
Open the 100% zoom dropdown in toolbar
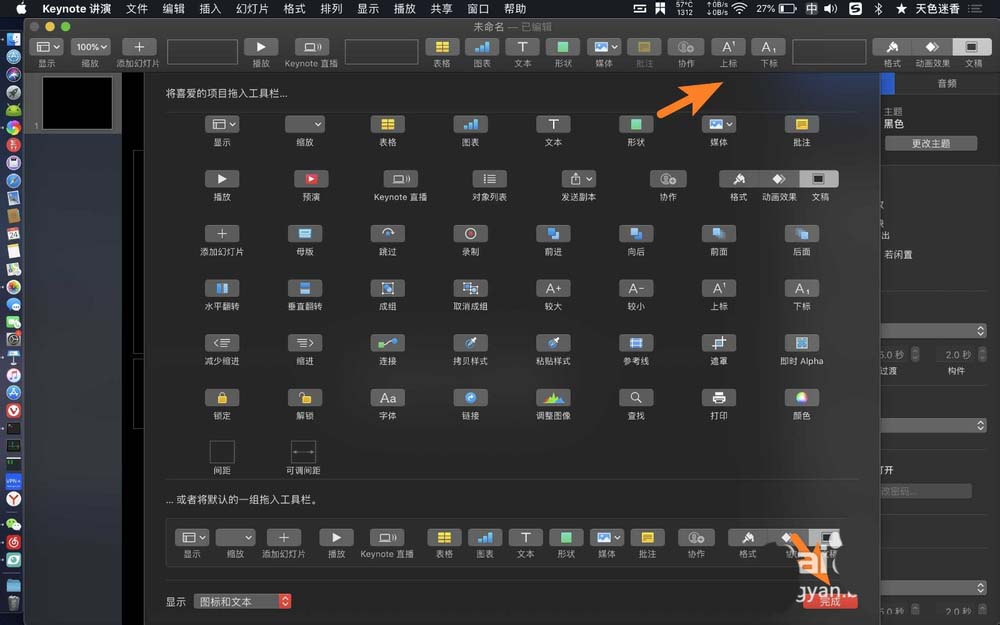(x=90, y=47)
